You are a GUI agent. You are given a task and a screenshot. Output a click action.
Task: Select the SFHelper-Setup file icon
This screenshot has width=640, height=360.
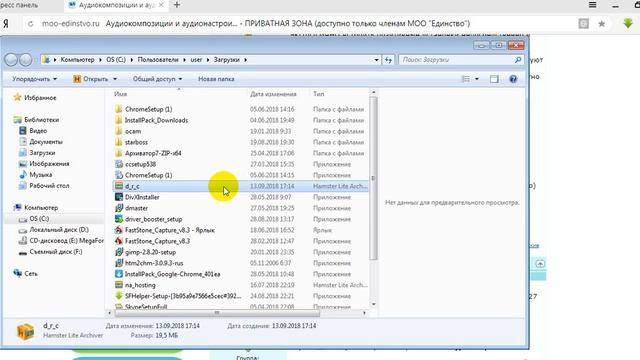point(119,296)
